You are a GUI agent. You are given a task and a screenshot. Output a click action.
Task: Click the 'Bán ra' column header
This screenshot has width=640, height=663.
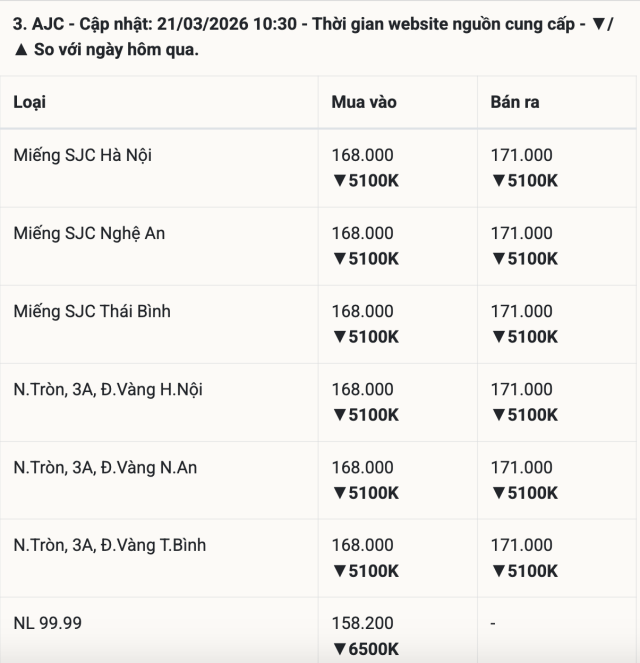point(515,102)
